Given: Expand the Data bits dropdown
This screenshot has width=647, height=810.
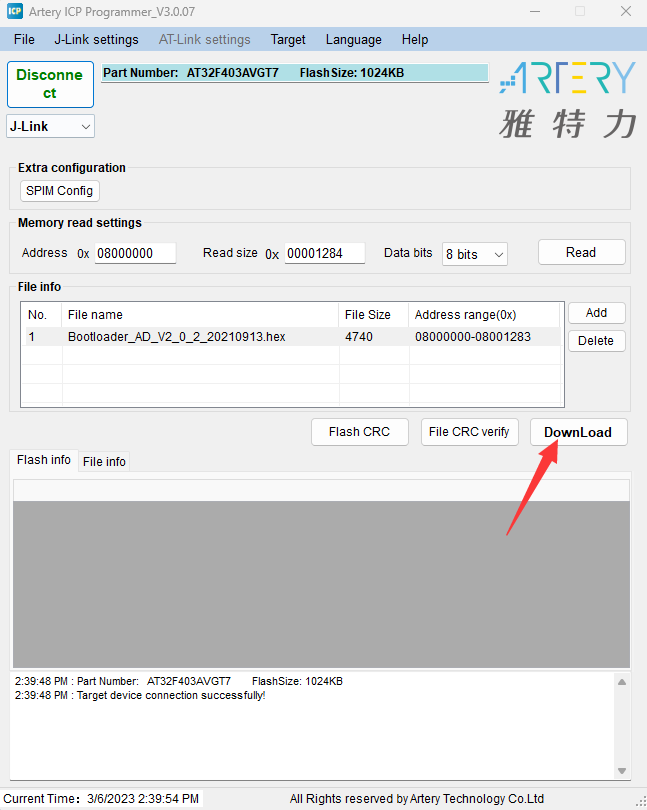Looking at the screenshot, I should 475,254.
